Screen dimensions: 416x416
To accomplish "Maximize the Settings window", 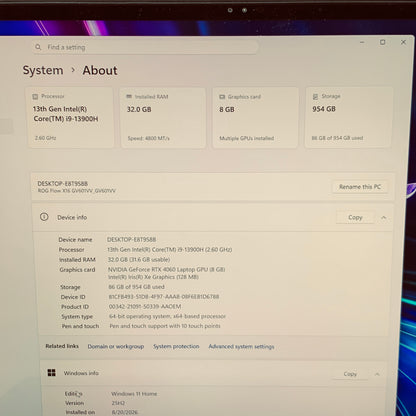I will pyautogui.click(x=383, y=42).
